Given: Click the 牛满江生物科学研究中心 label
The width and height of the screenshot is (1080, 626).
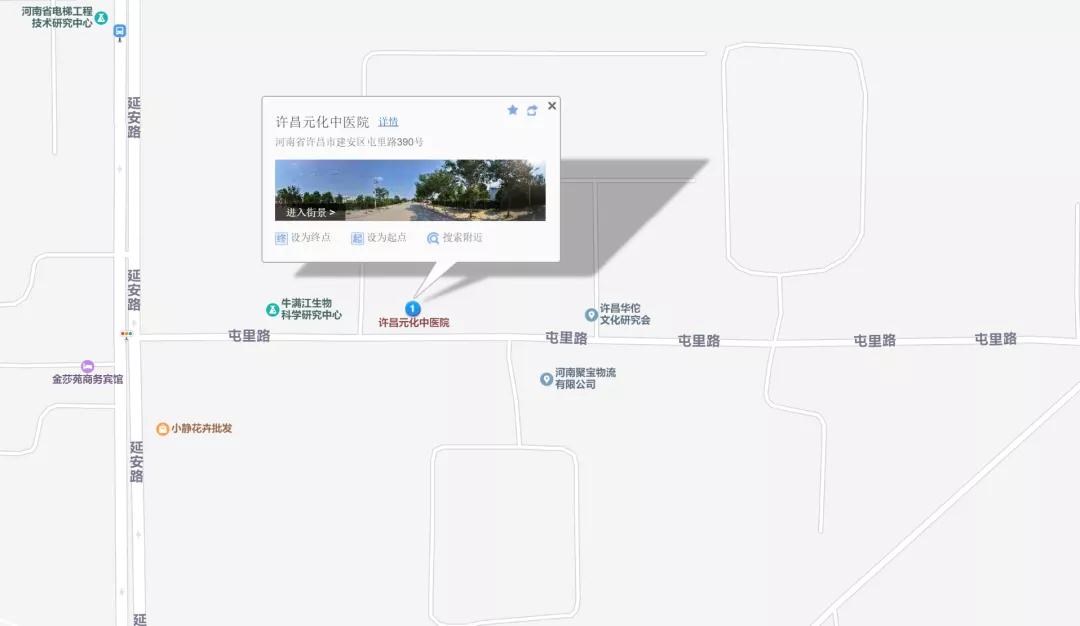Looking at the screenshot, I should click(311, 309).
